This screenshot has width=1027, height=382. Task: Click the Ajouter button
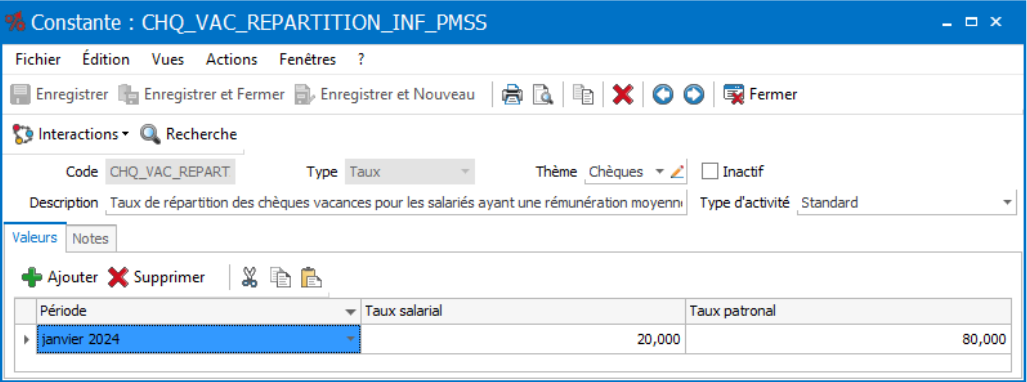pyautogui.click(x=60, y=277)
